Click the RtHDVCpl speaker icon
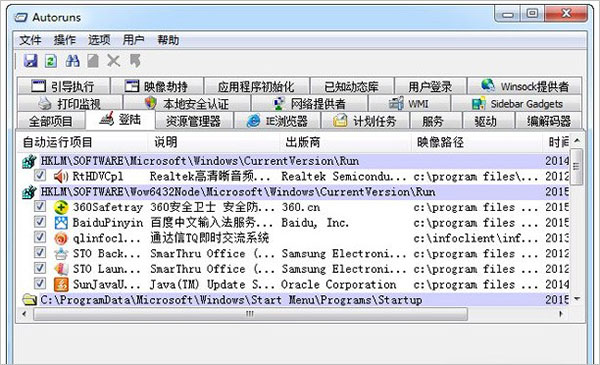Screen dimensions: 600x365 click(x=61, y=176)
